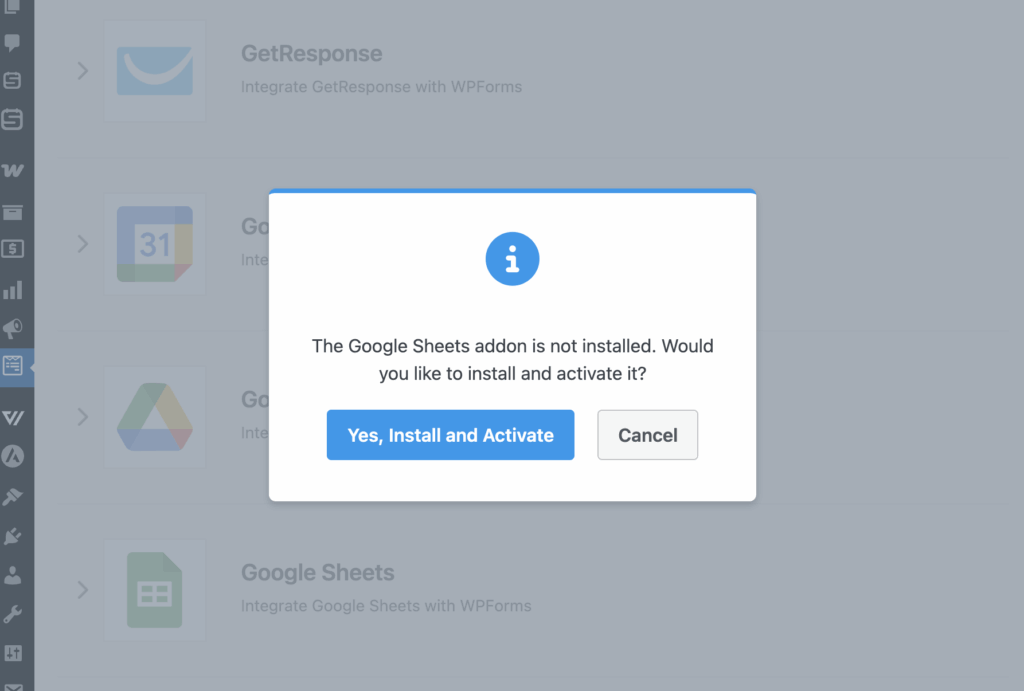Open the megaphone Marketing sidebar icon

(x=13, y=329)
